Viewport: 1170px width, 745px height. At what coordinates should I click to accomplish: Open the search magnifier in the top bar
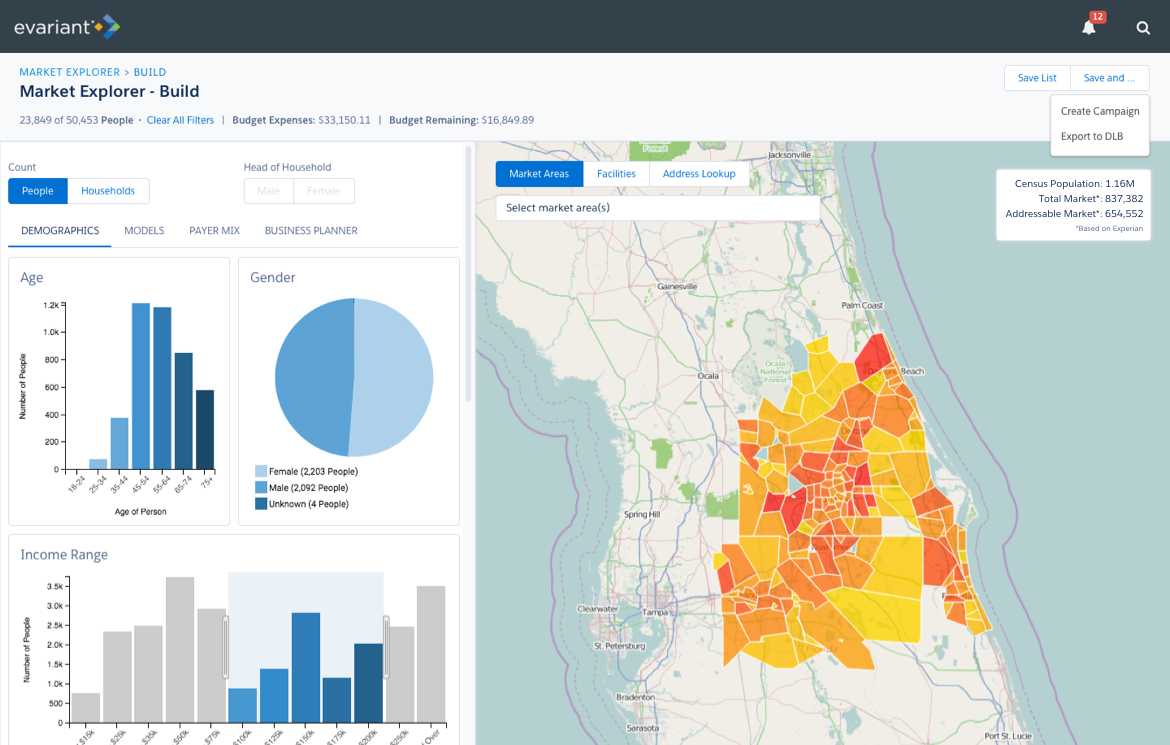(1143, 27)
